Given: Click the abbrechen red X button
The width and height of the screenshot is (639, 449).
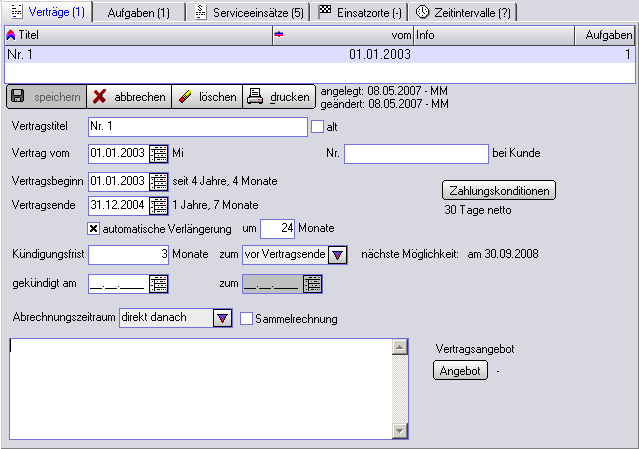Looking at the screenshot, I should pyautogui.click(x=129, y=97).
